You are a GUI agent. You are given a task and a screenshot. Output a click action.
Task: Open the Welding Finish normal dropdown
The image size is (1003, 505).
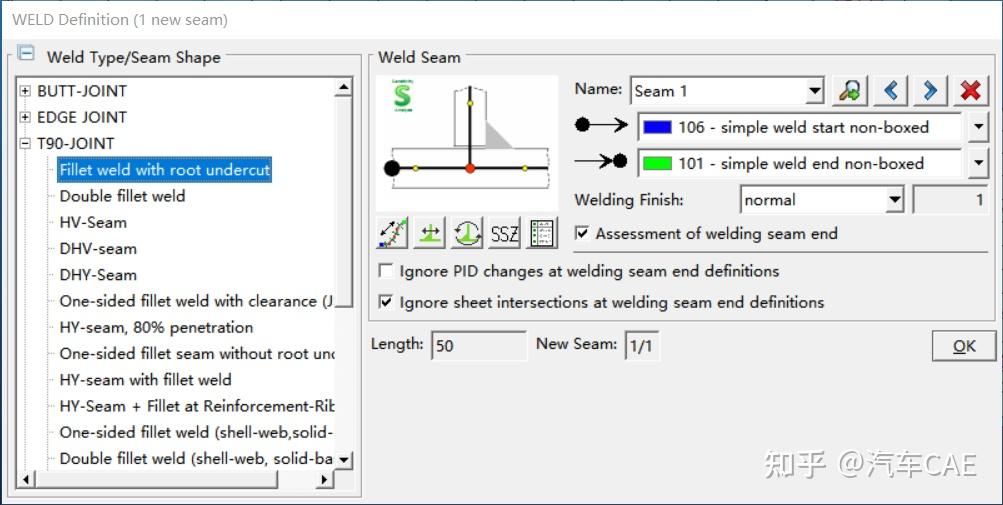(895, 200)
